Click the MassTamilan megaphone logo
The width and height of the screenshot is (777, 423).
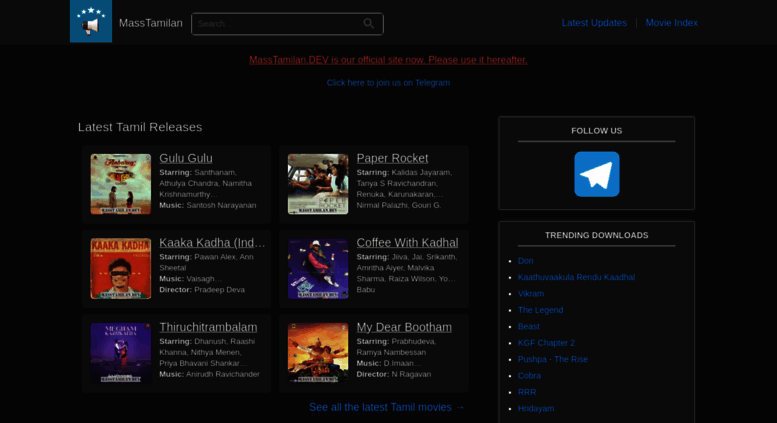pos(91,22)
